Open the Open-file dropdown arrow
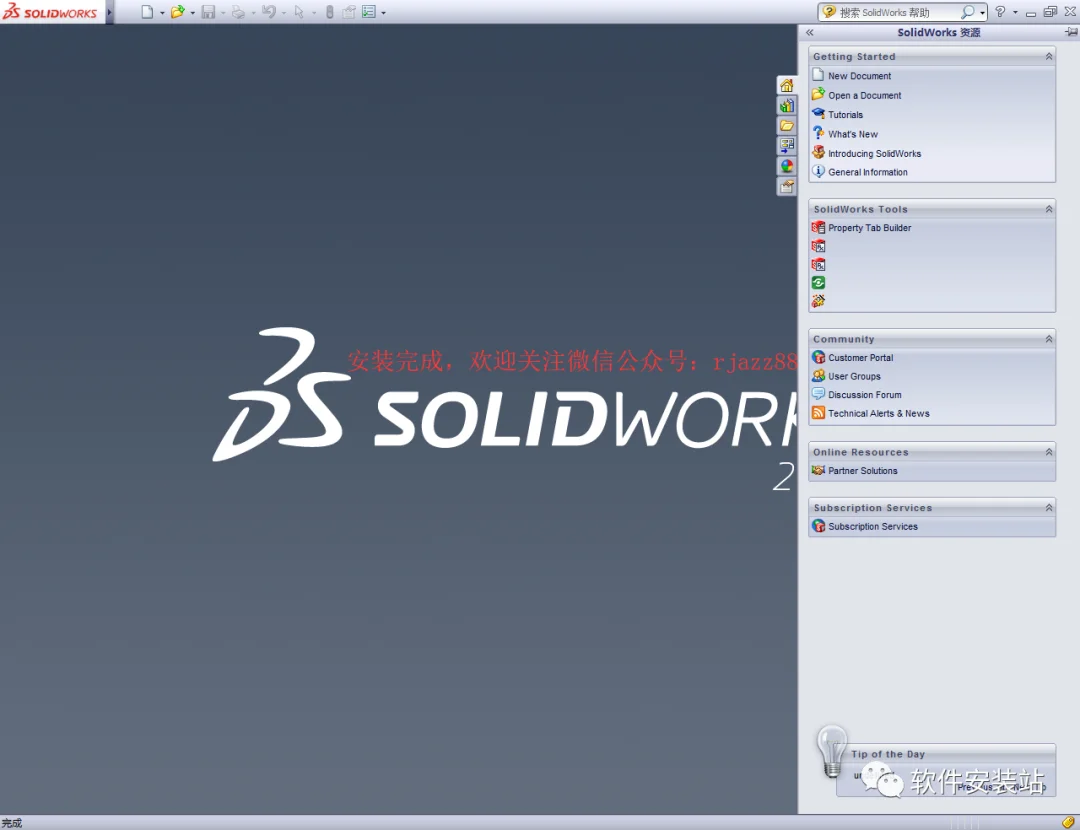 pos(192,12)
